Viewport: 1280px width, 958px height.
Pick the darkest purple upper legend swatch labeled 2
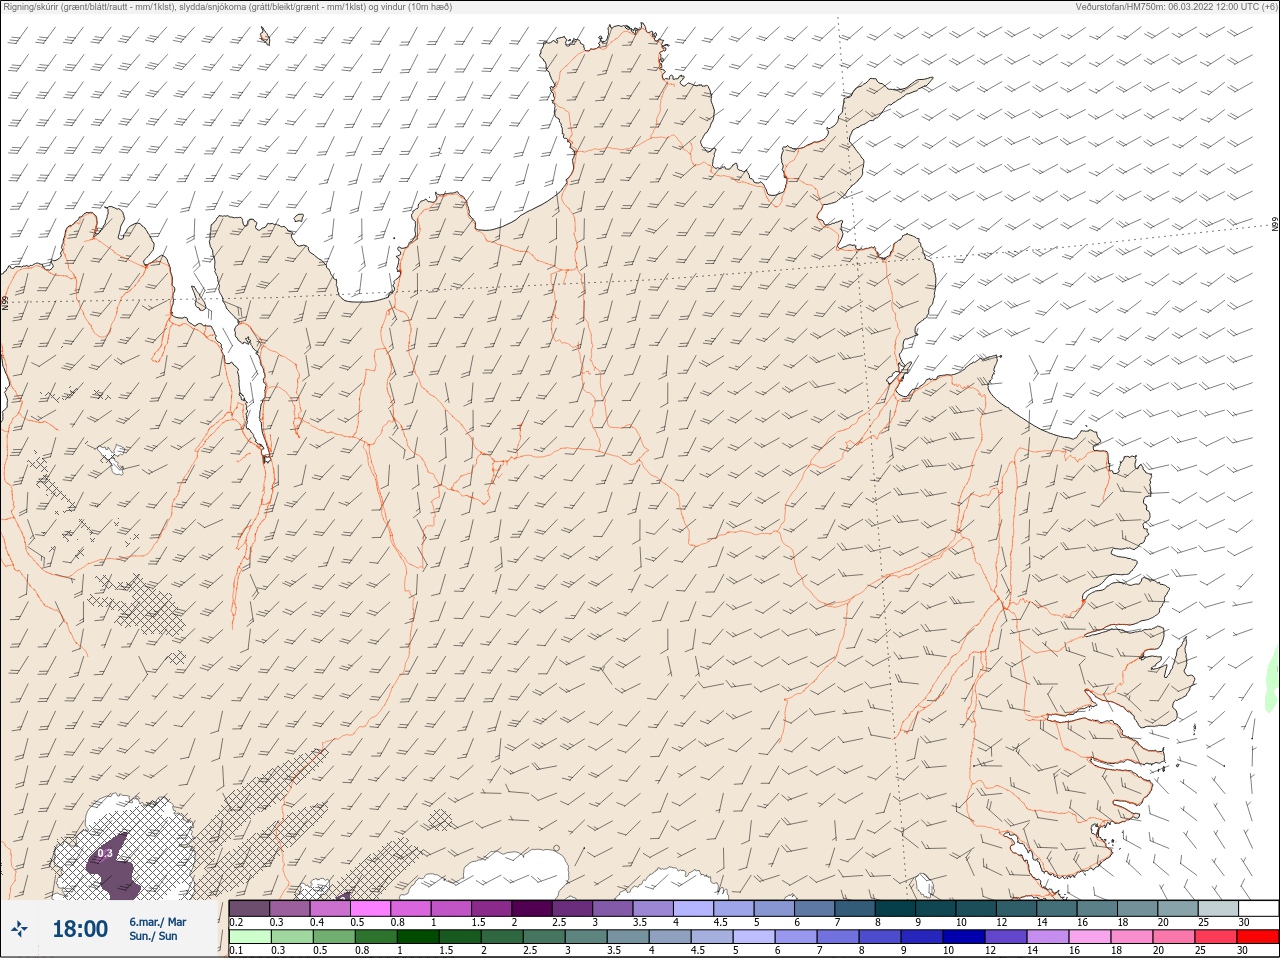(x=532, y=908)
